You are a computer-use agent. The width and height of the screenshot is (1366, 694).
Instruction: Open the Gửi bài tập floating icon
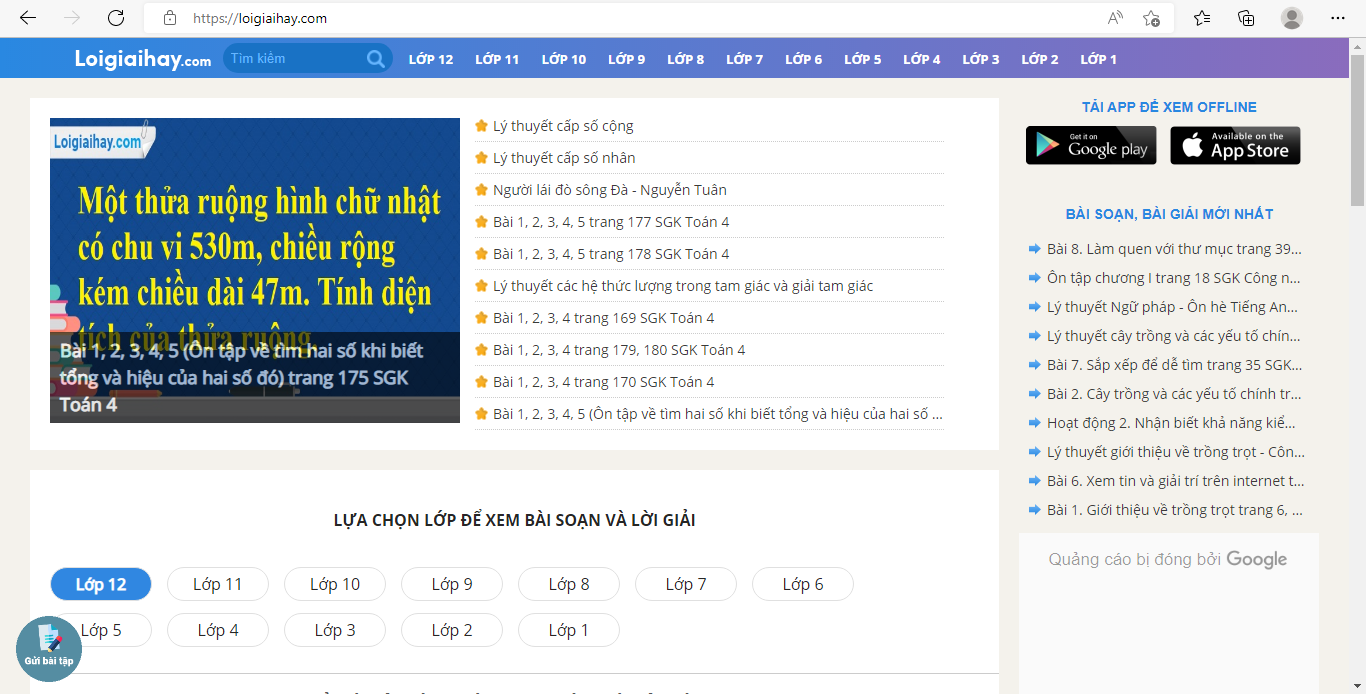(49, 649)
